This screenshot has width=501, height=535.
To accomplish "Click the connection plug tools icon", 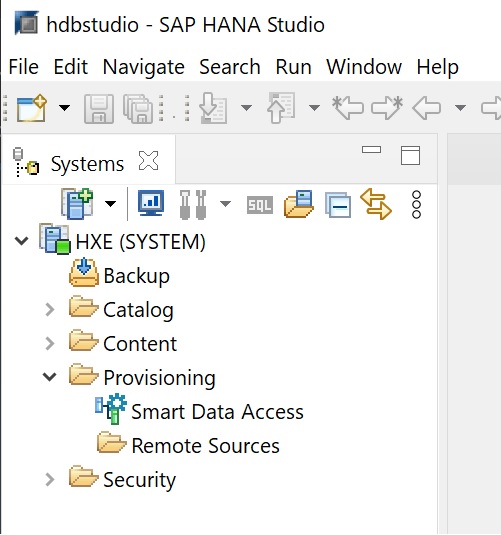I will click(193, 204).
